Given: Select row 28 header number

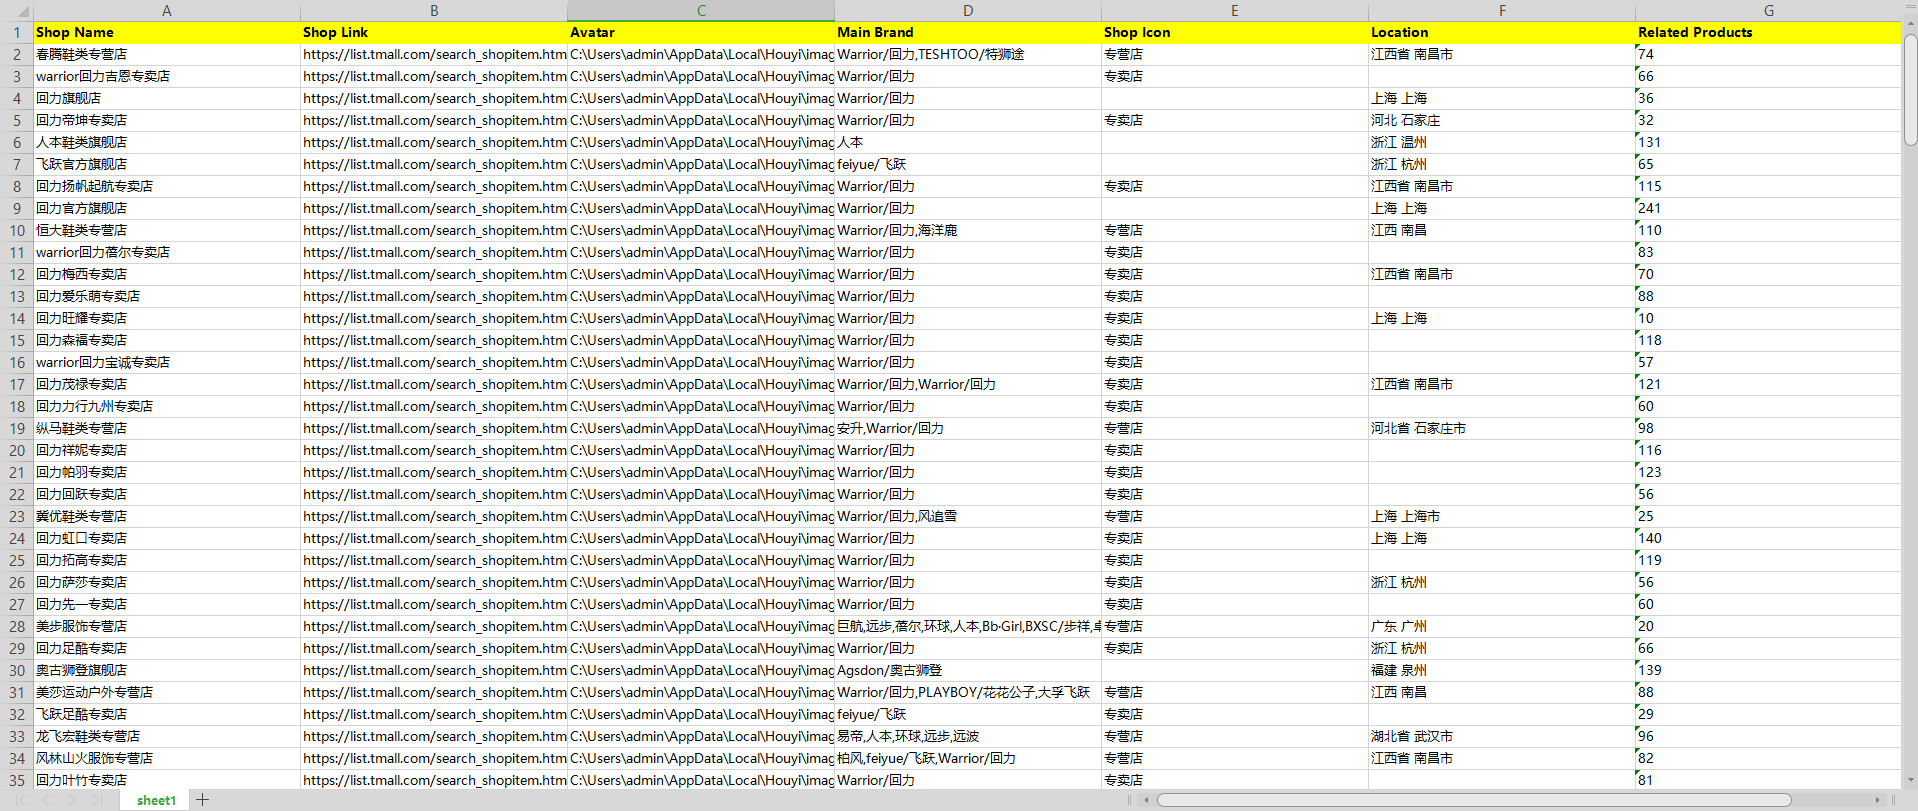Looking at the screenshot, I should point(17,626).
